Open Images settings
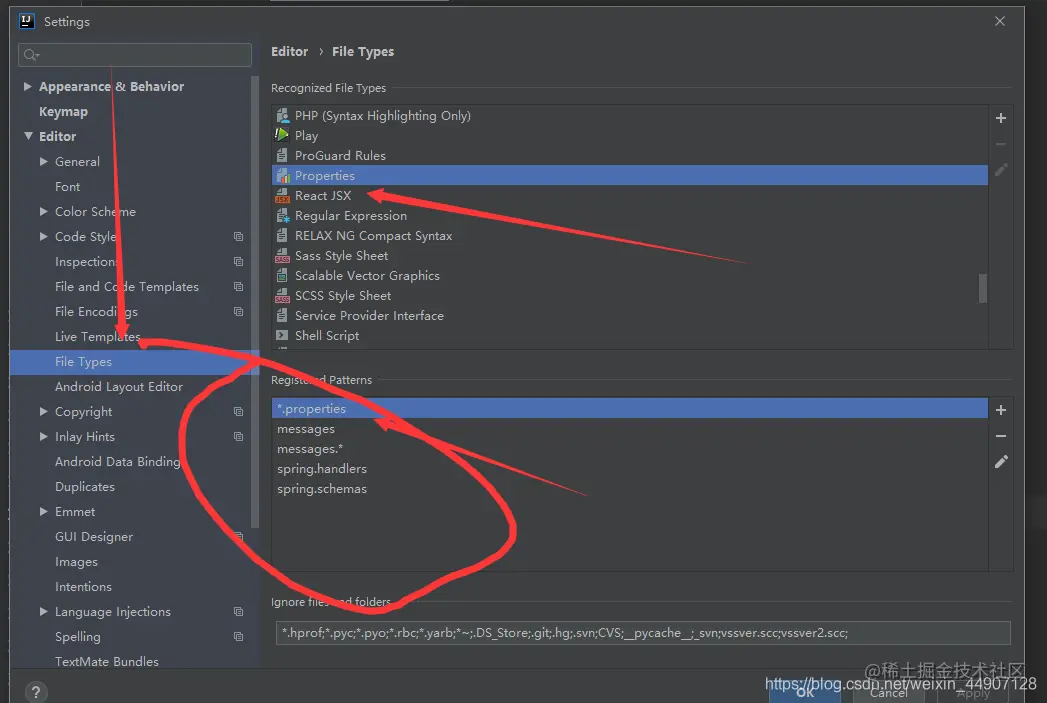This screenshot has height=703, width=1047. point(76,562)
